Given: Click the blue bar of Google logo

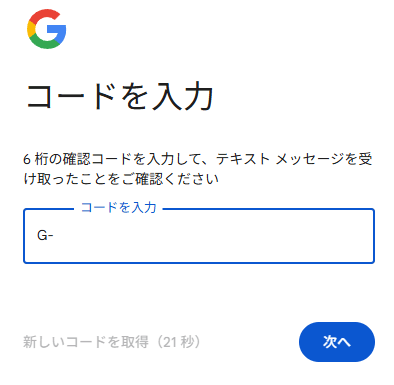Looking at the screenshot, I should (x=57, y=32).
